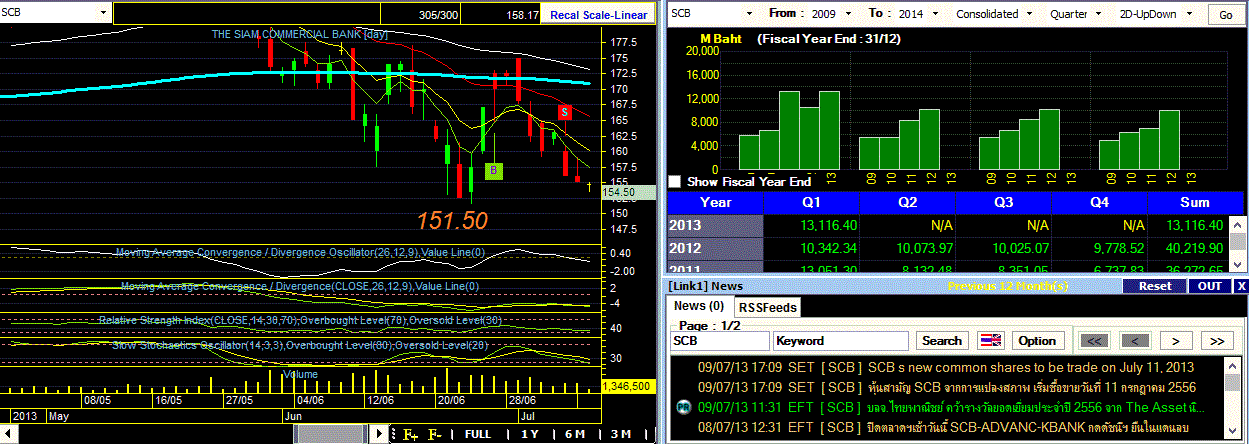Switch to the RSSFeeds tab
The width and height of the screenshot is (1249, 444).
pyautogui.click(x=769, y=307)
